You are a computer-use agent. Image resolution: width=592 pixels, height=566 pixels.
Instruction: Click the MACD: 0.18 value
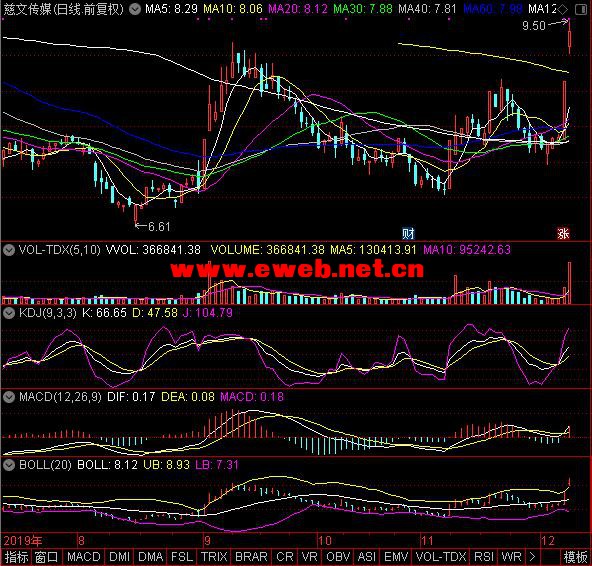pyautogui.click(x=252, y=396)
